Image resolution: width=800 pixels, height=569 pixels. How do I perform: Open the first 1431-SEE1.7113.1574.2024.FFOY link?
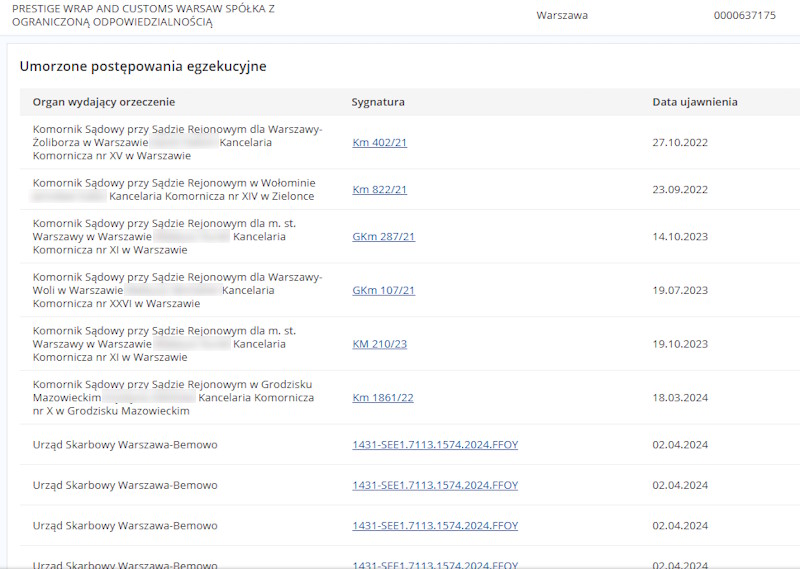(x=435, y=445)
